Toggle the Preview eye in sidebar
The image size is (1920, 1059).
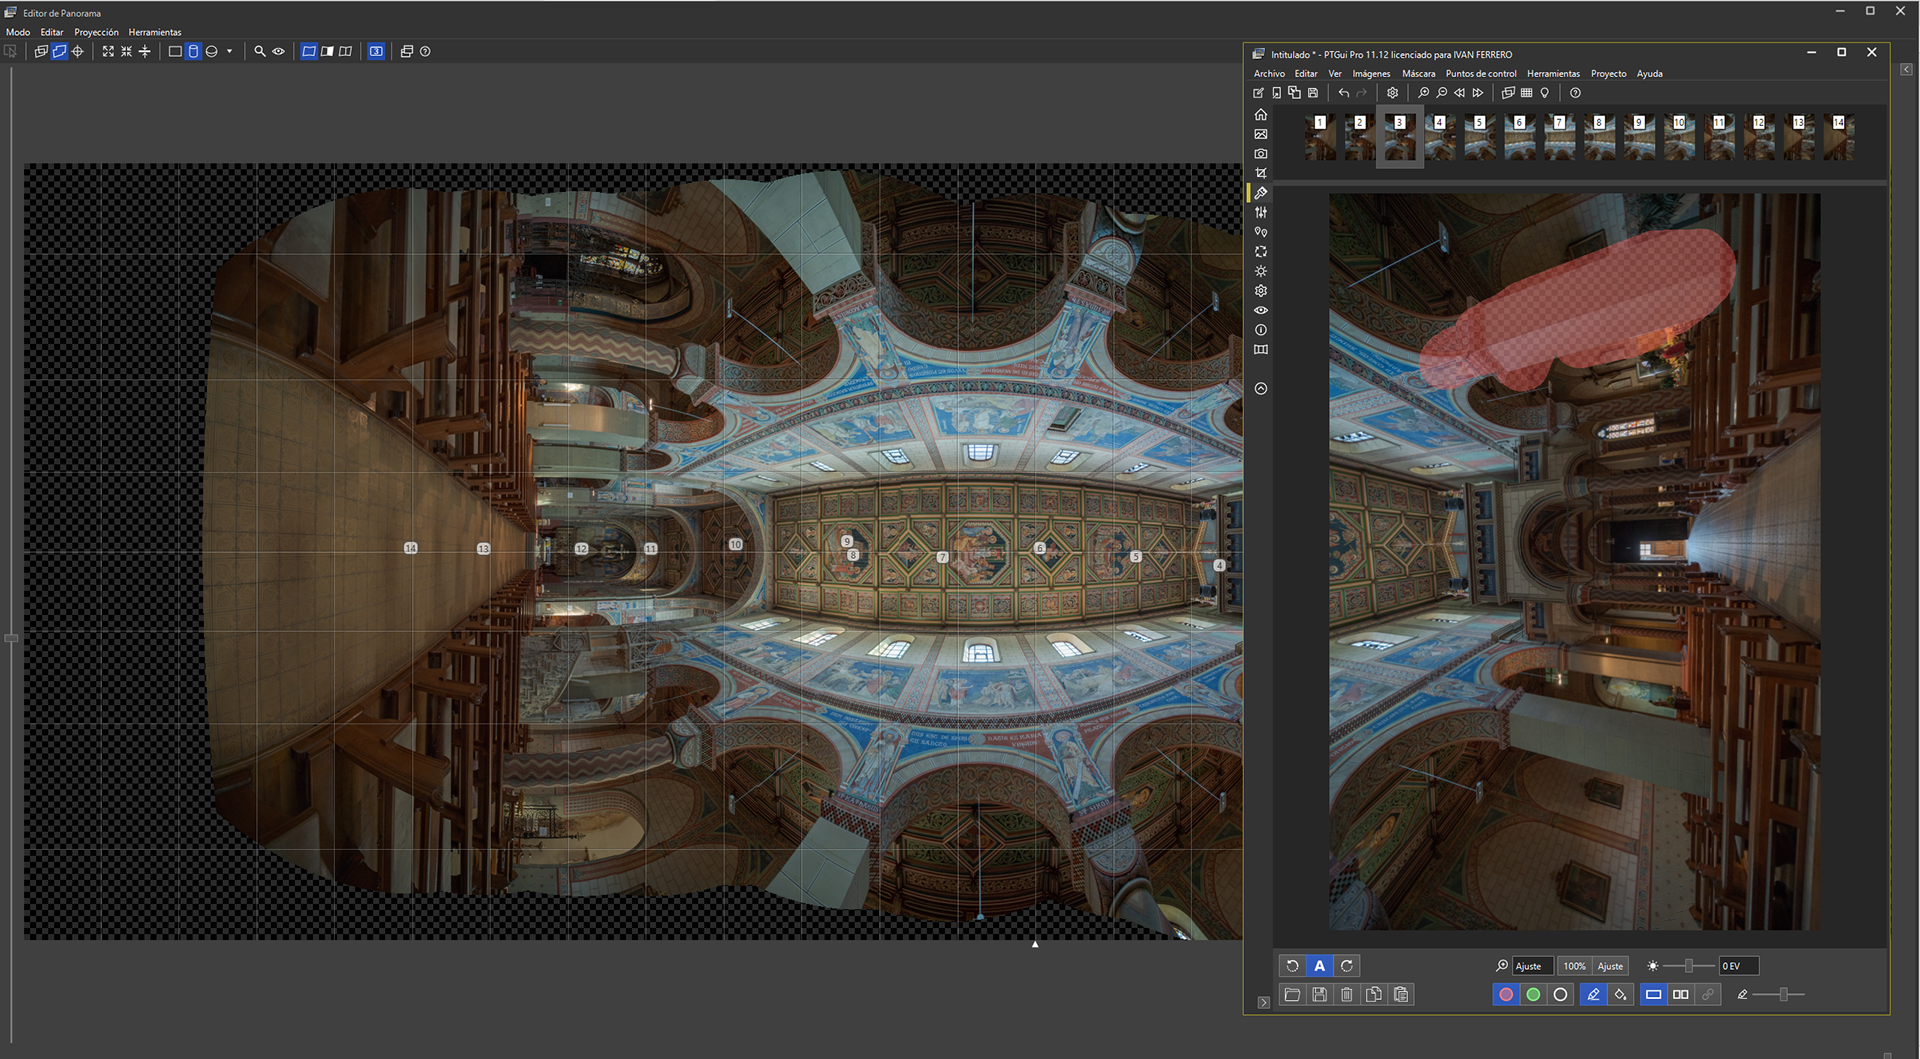[1261, 310]
